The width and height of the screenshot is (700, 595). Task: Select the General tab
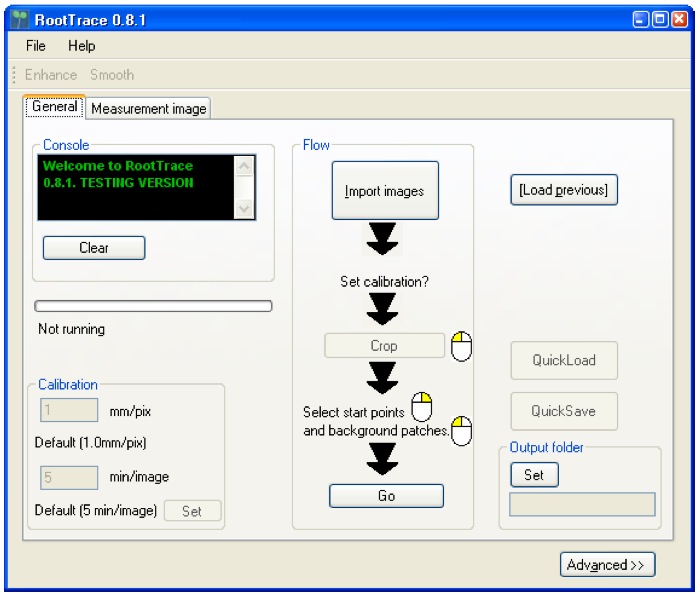click(55, 107)
